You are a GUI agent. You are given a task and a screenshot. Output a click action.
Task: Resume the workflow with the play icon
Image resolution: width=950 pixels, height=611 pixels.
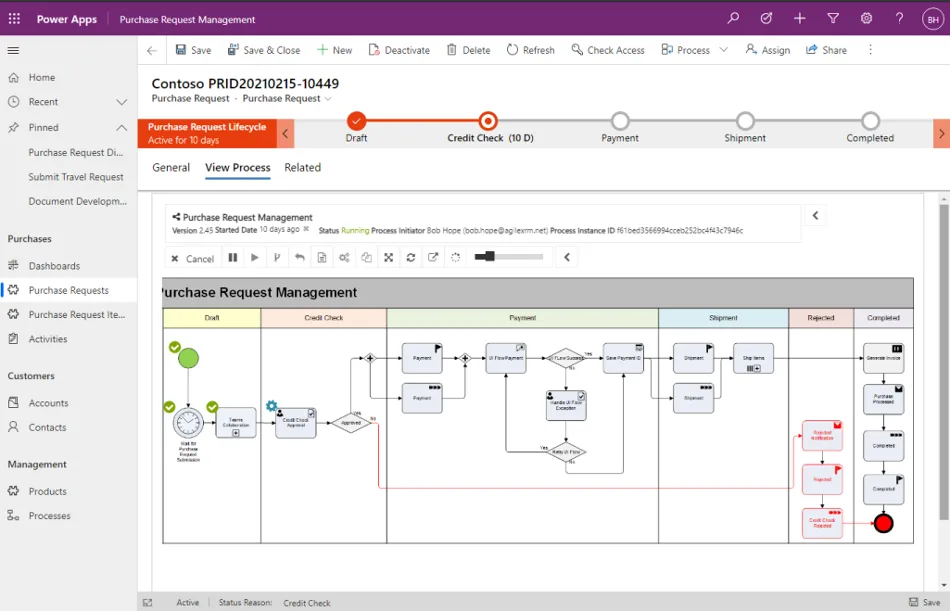pyautogui.click(x=255, y=257)
